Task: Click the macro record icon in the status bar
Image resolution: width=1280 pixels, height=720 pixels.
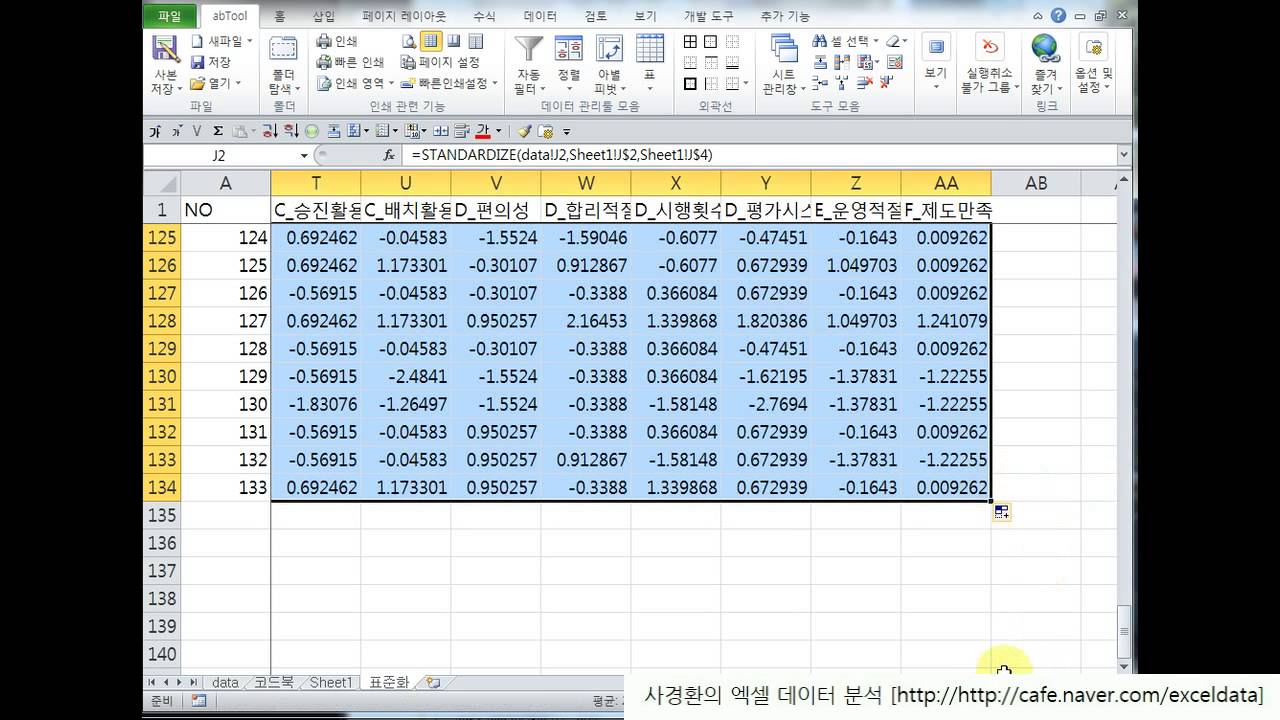Action: pyautogui.click(x=198, y=701)
